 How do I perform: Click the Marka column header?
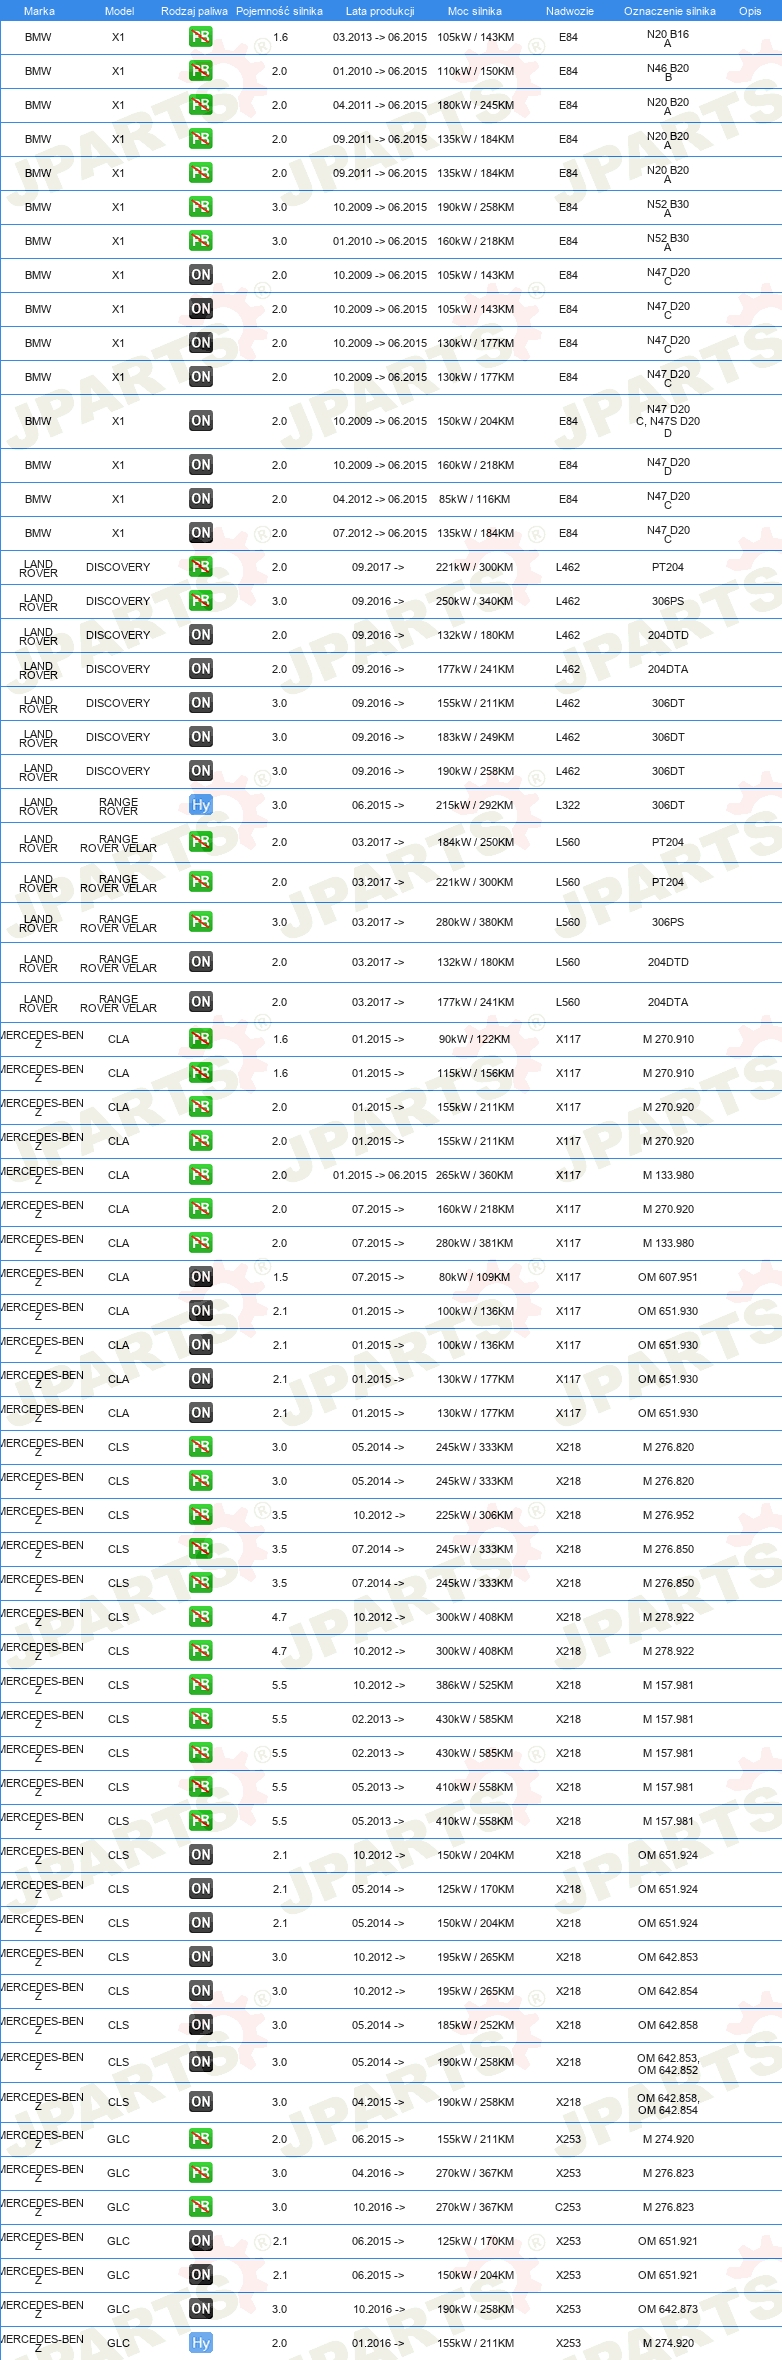click(39, 11)
